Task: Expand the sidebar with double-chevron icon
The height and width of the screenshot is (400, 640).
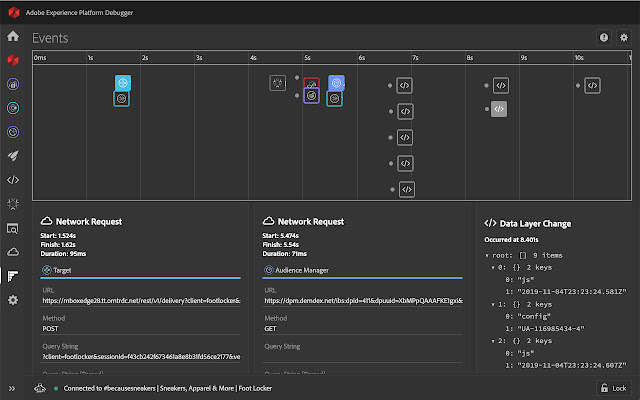Action: point(13,388)
